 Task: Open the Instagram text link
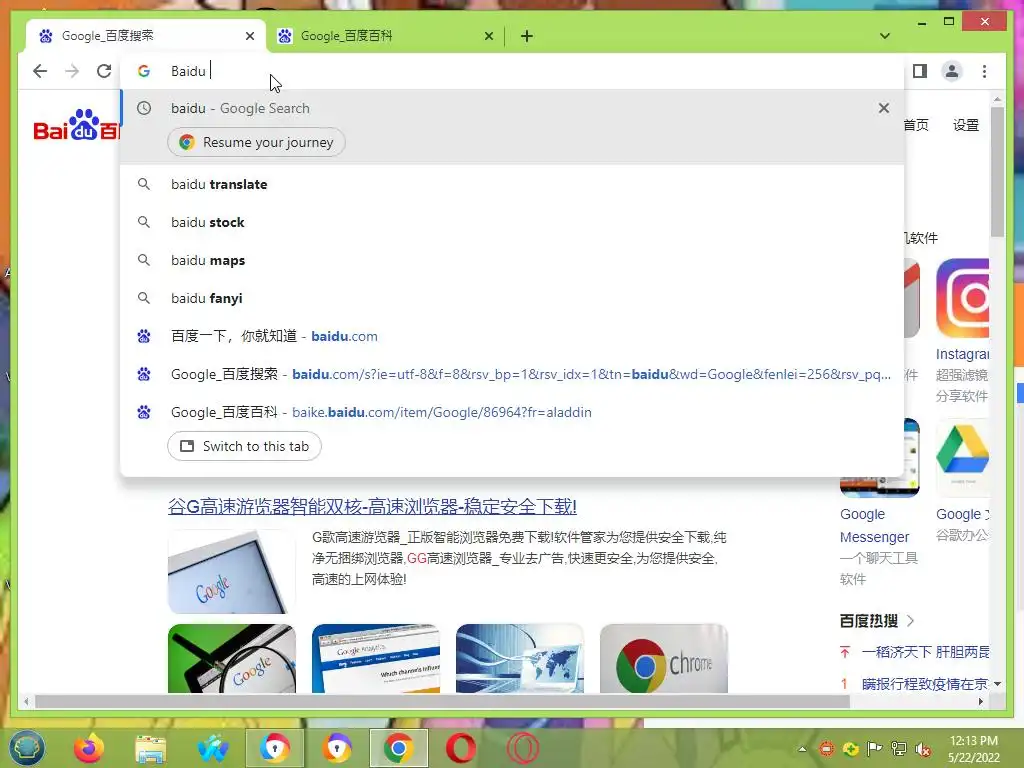pyautogui.click(x=962, y=354)
